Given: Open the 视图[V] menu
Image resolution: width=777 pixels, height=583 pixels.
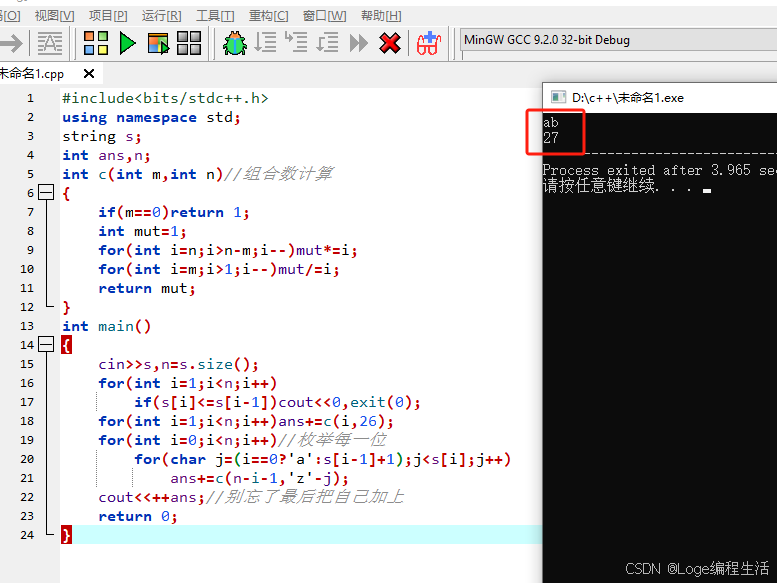Looking at the screenshot, I should 55,16.
